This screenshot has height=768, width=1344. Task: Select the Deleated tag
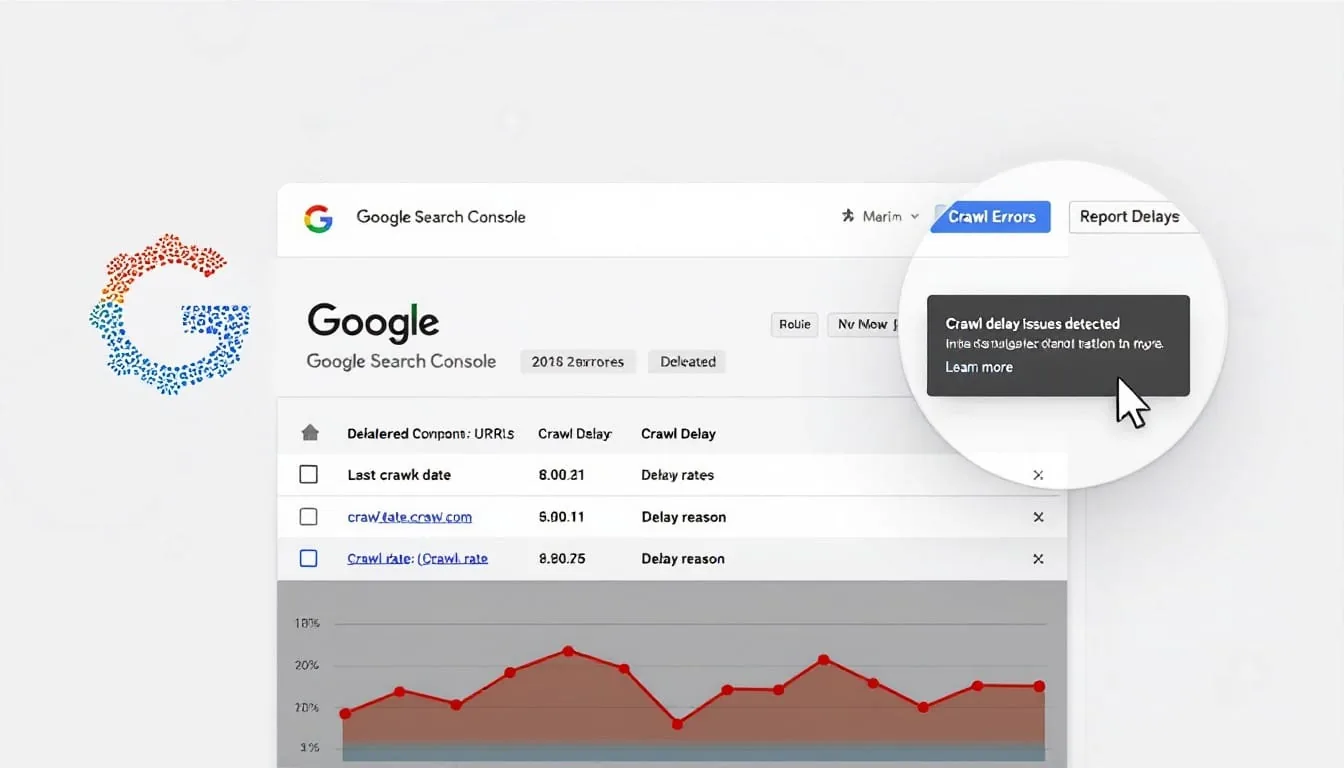click(x=687, y=362)
